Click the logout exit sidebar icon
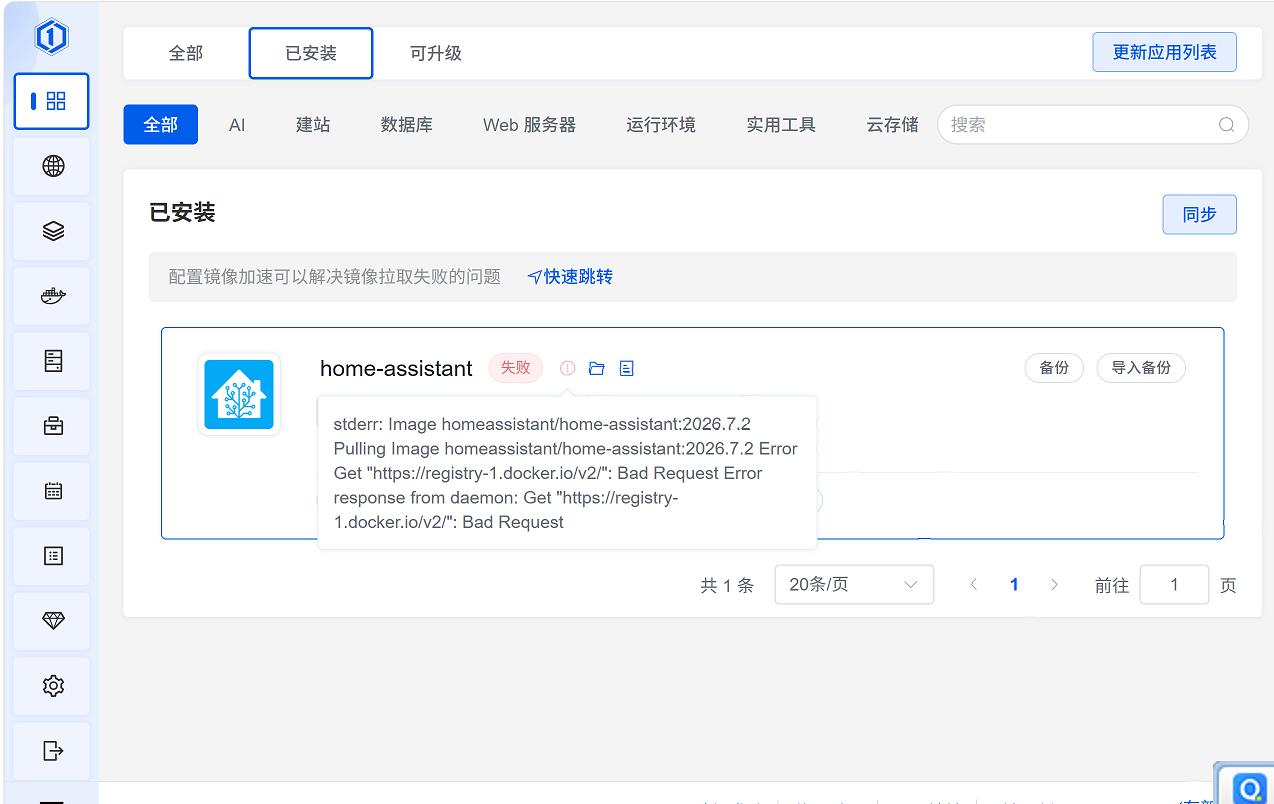Image resolution: width=1274 pixels, height=804 pixels. pyautogui.click(x=53, y=751)
